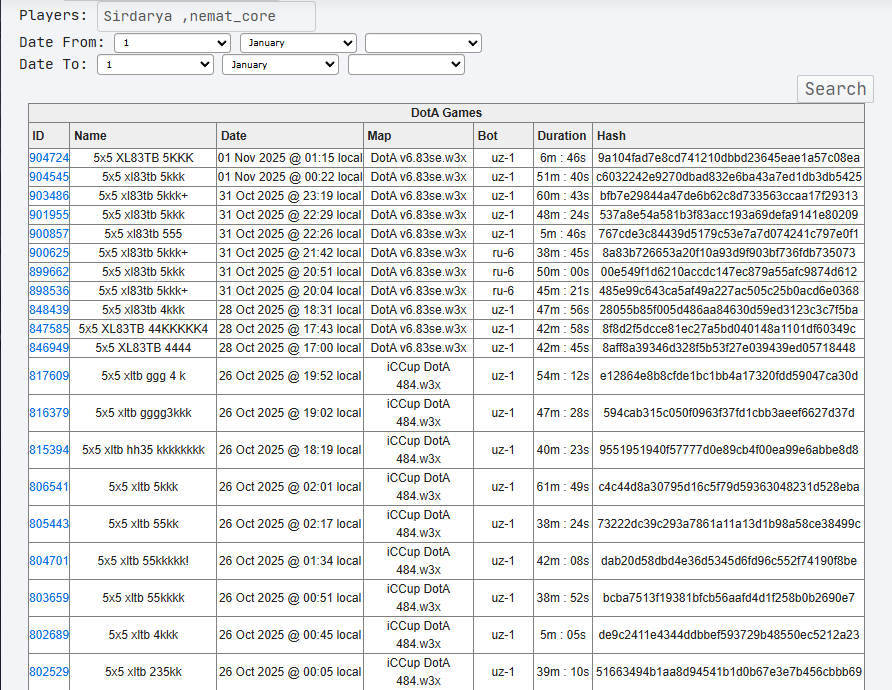
Task: Click duration 61m : 49s
Action: point(563,487)
